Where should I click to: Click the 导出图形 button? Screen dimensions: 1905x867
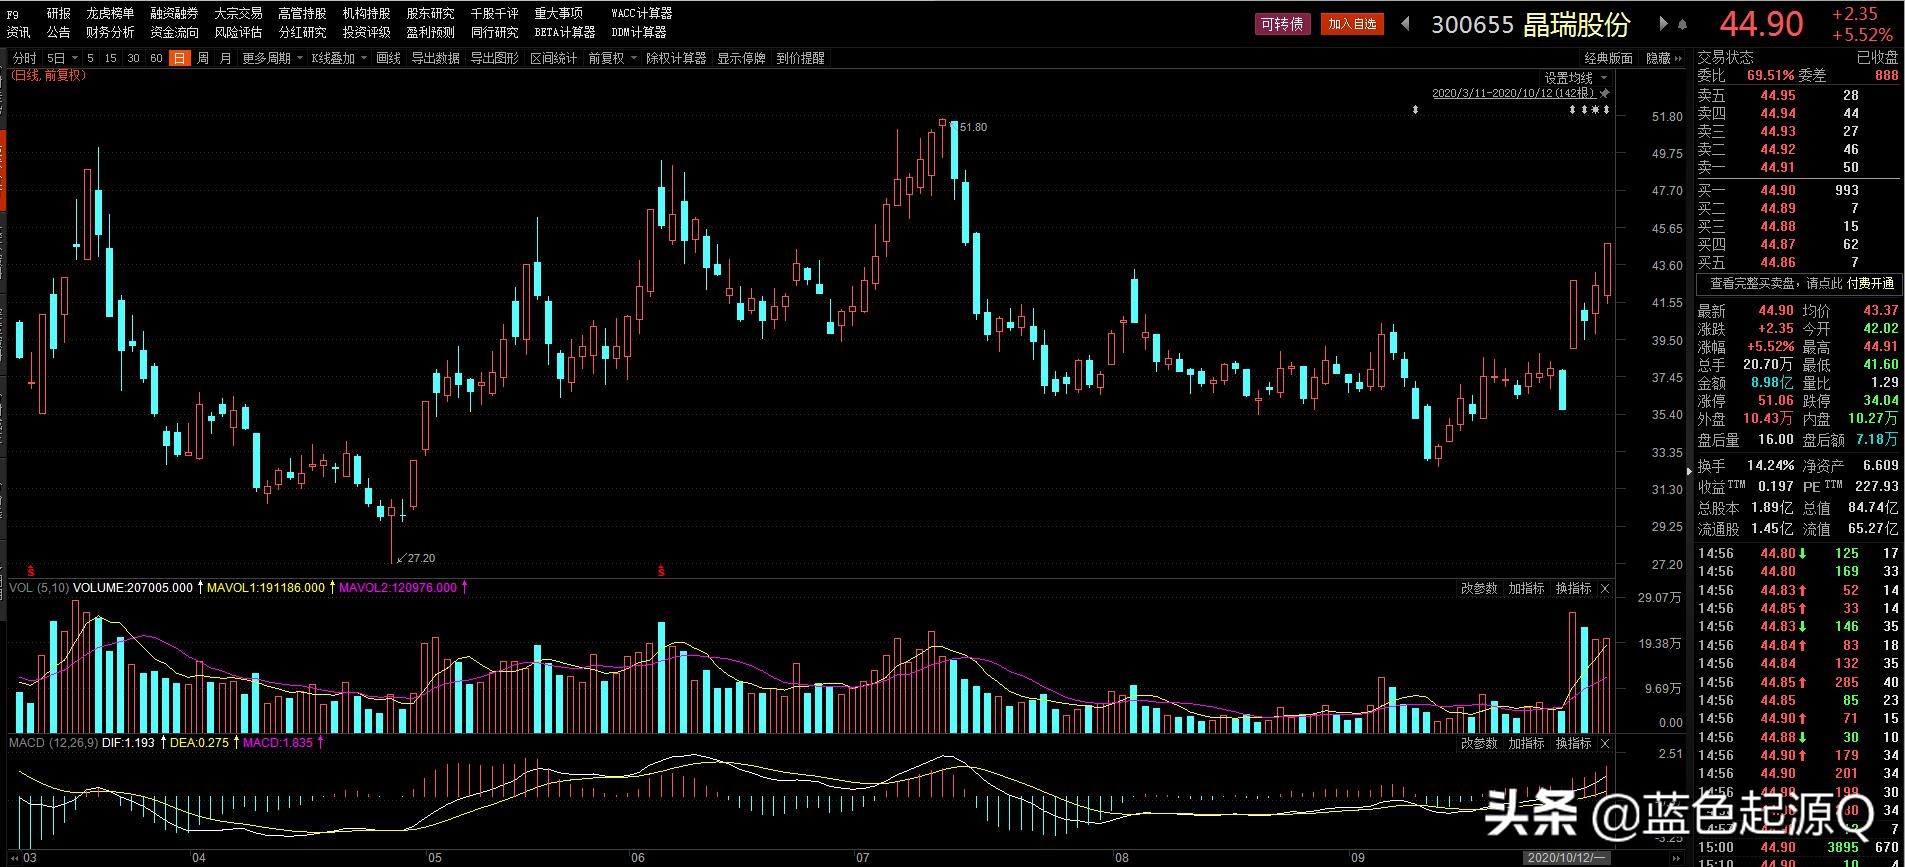(494, 58)
